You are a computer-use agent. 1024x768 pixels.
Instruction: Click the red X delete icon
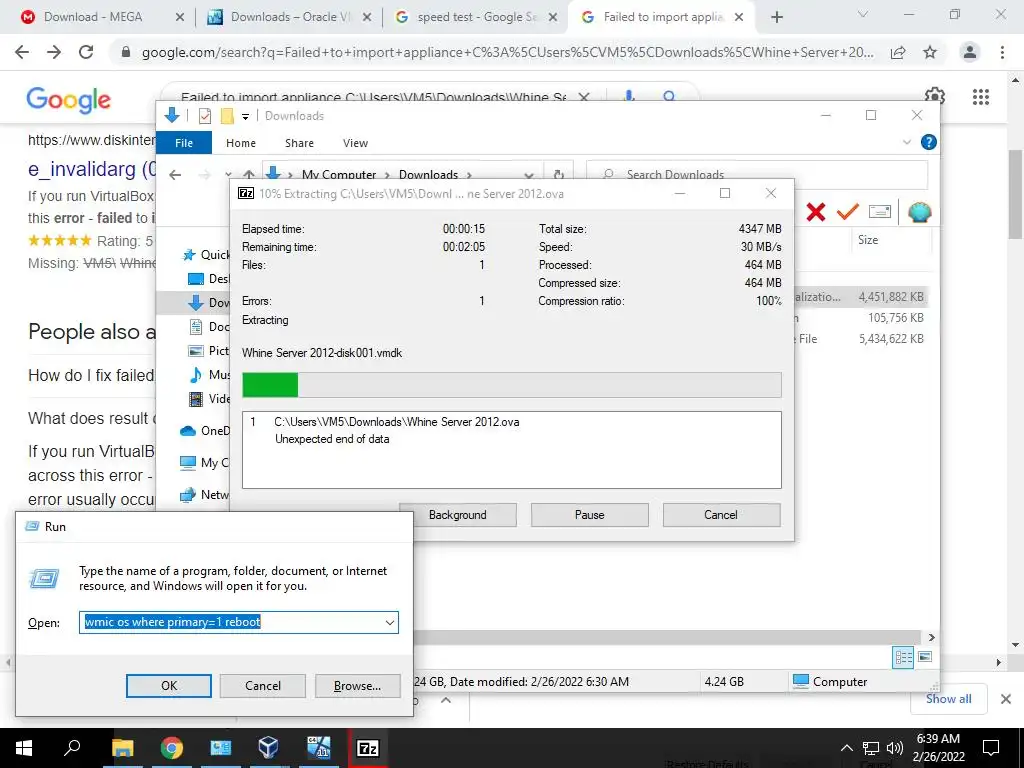tap(816, 212)
